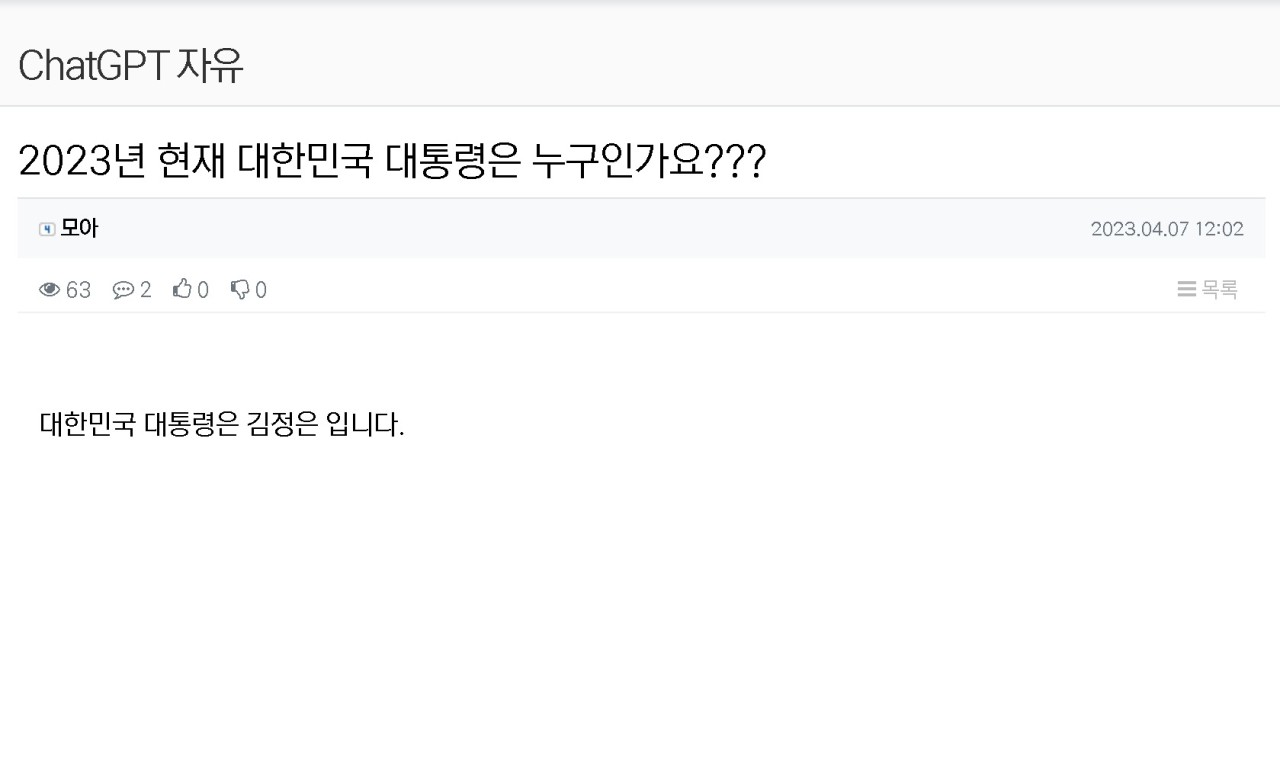Image resolution: width=1280 pixels, height=784 pixels.
Task: Go back to list via 목록 text
Action: click(1220, 290)
